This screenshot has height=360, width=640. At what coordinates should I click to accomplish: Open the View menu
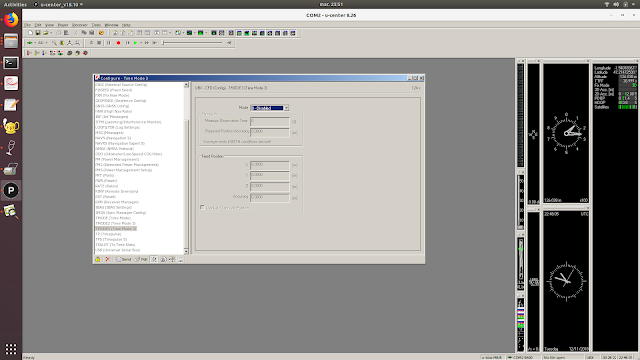click(49, 25)
